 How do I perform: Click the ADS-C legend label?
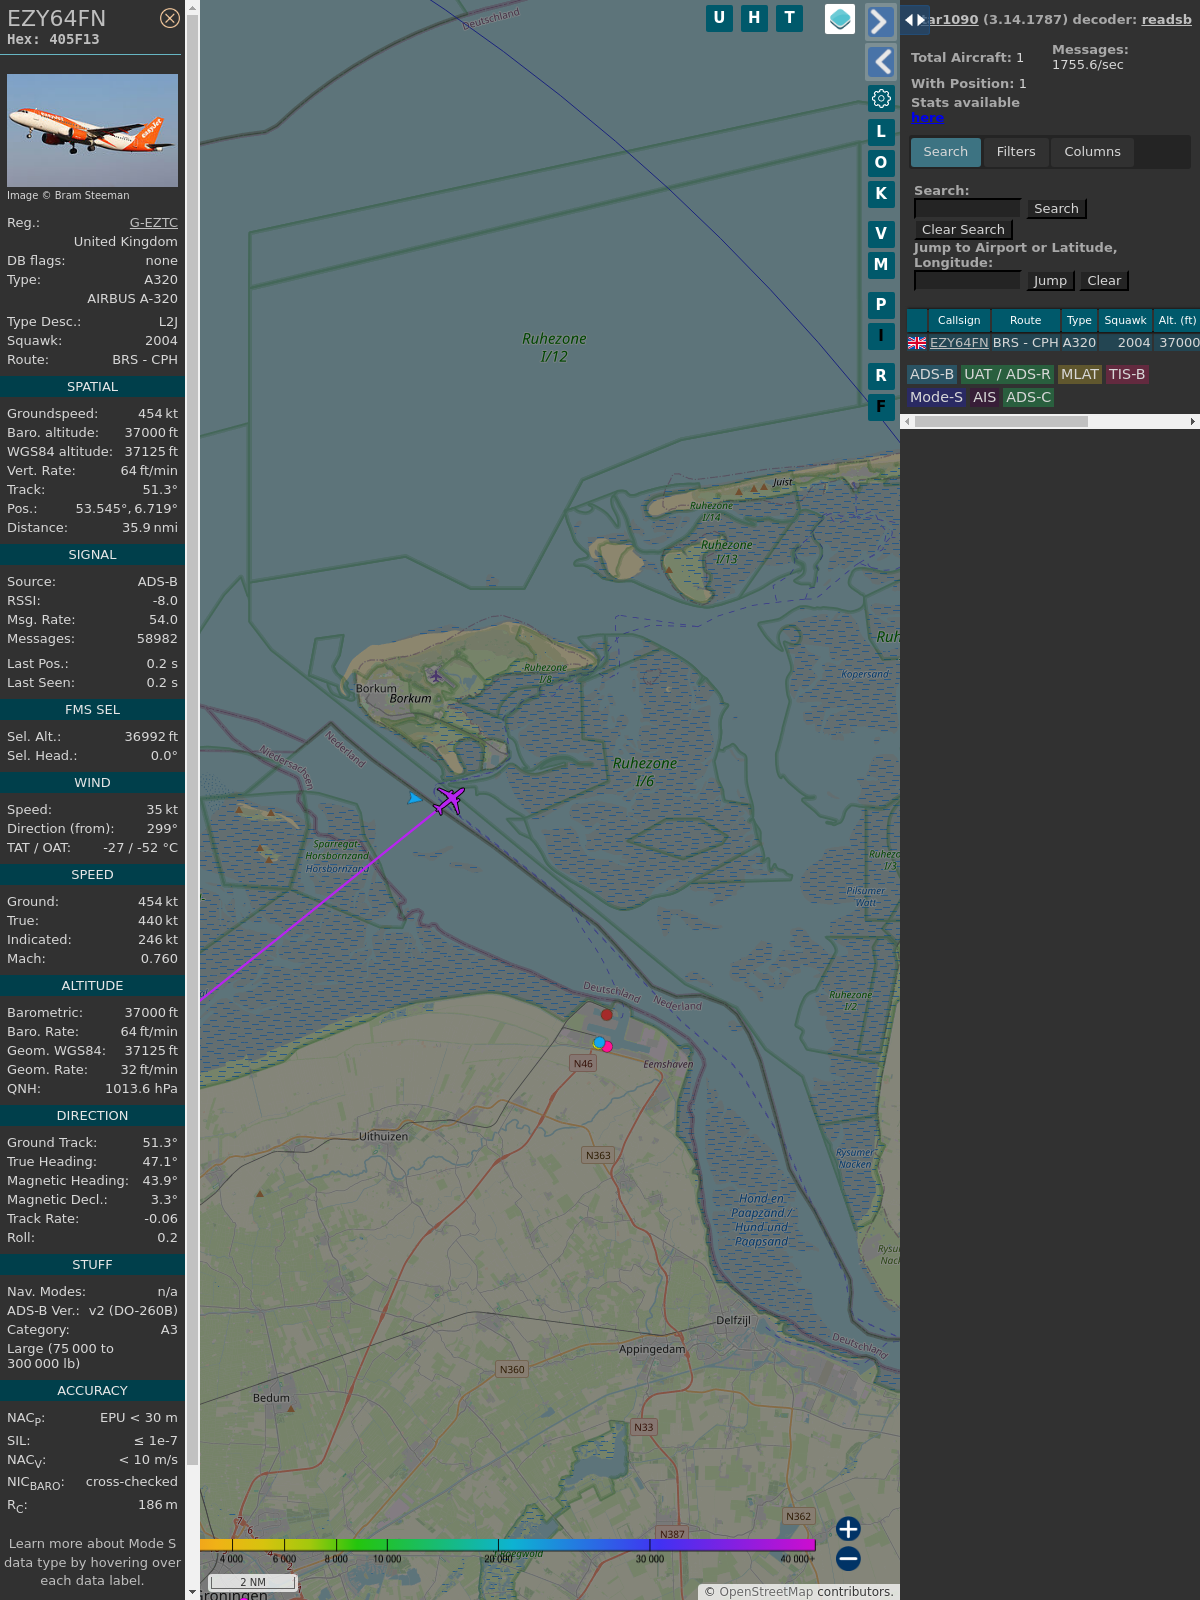pos(1028,397)
